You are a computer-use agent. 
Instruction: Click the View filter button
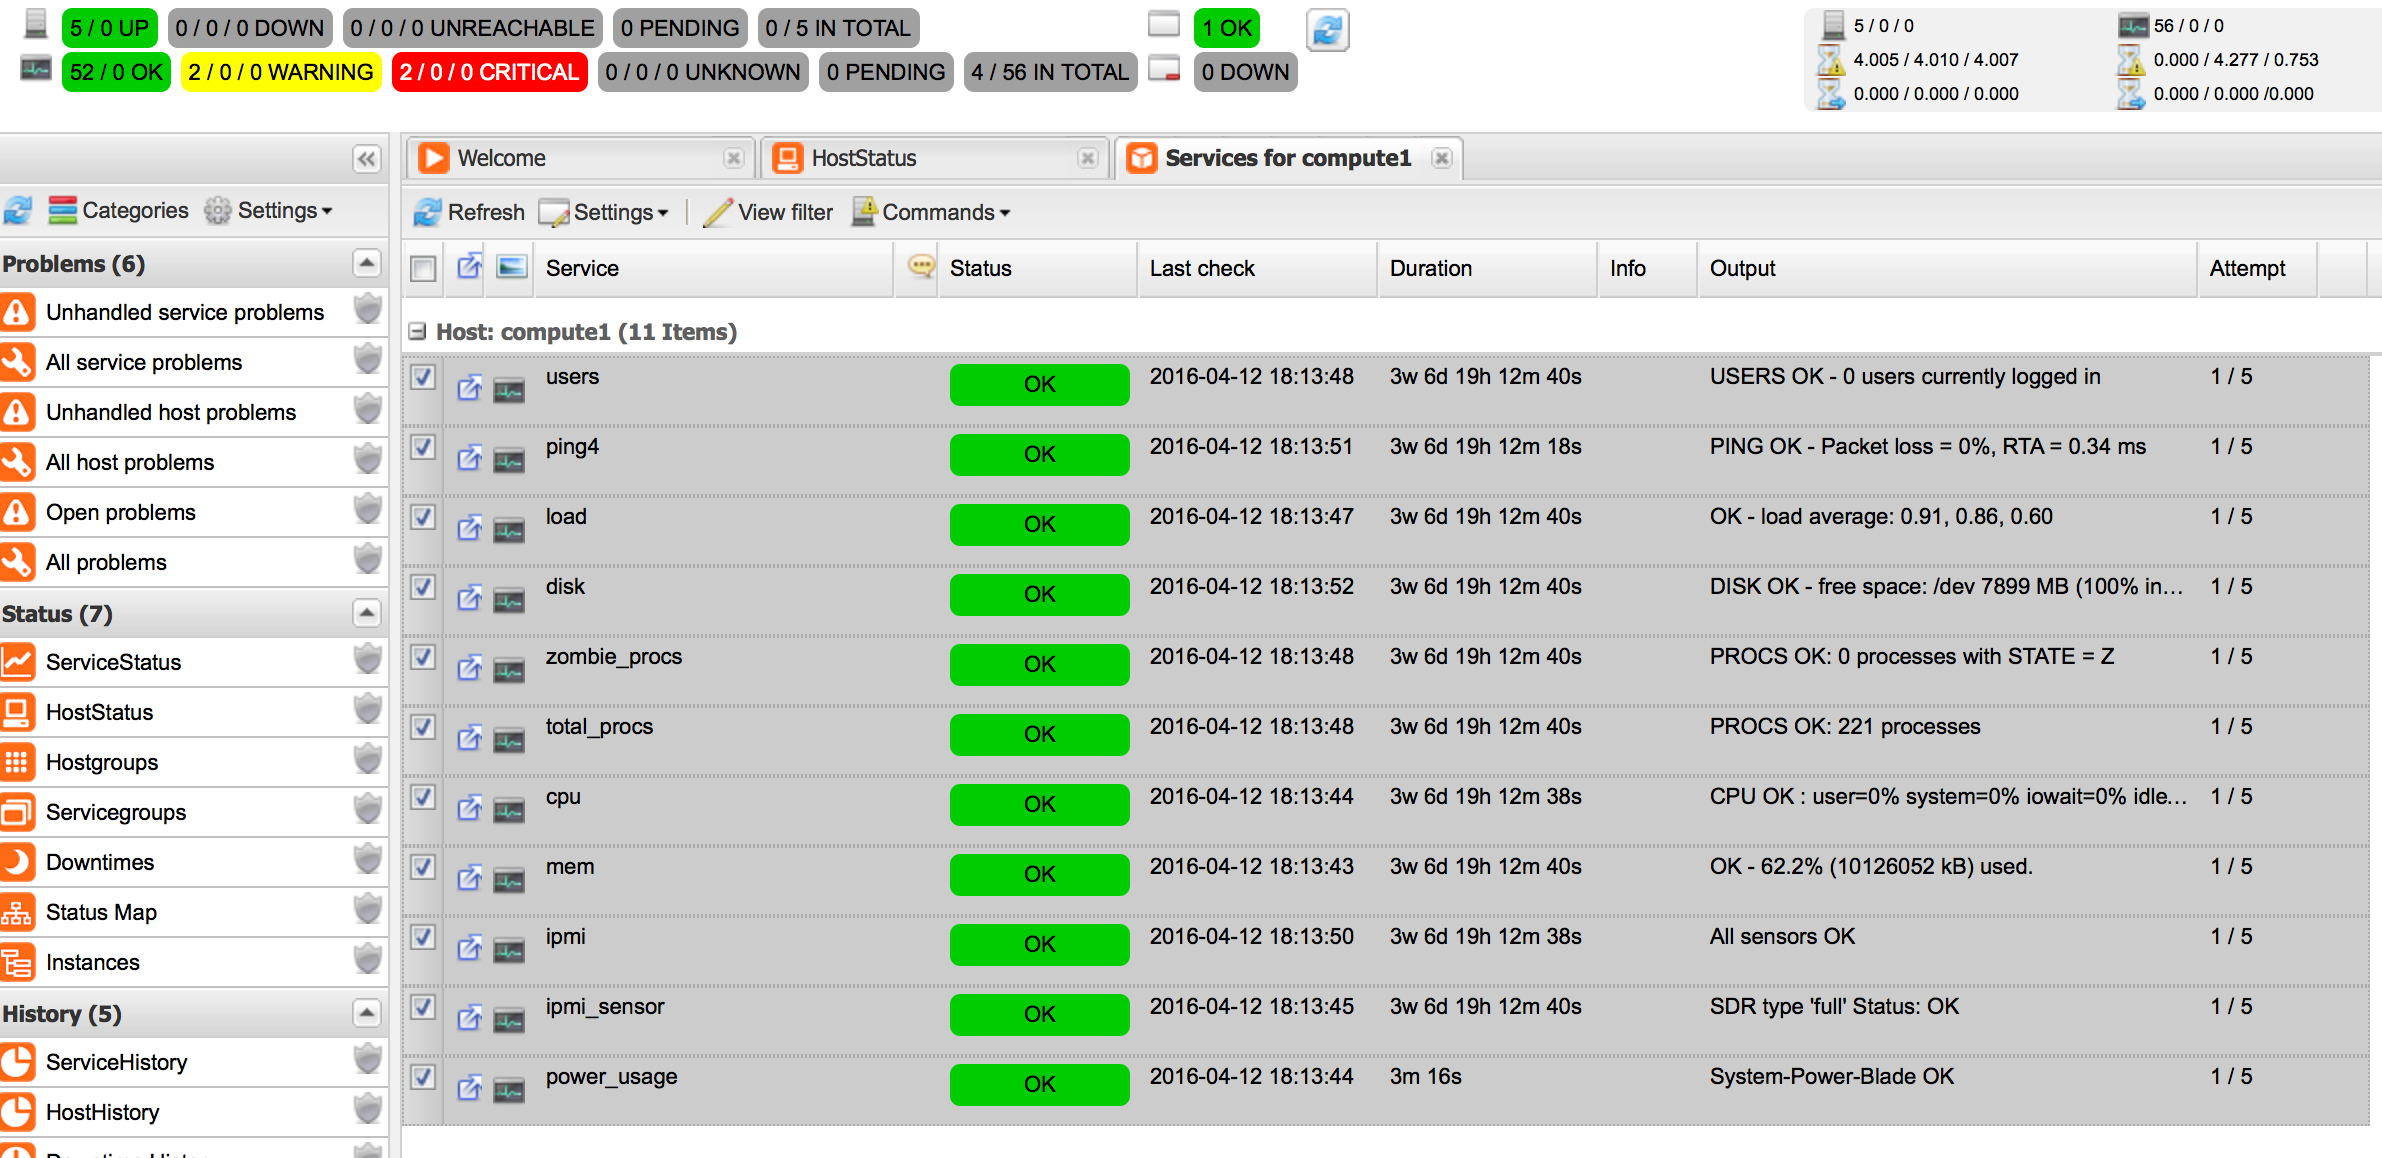(x=768, y=212)
